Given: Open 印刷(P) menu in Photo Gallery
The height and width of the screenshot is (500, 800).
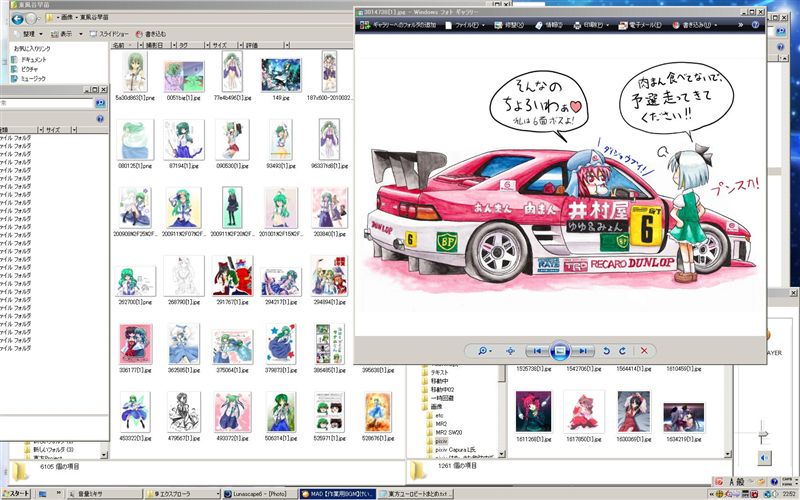Looking at the screenshot, I should pos(591,24).
